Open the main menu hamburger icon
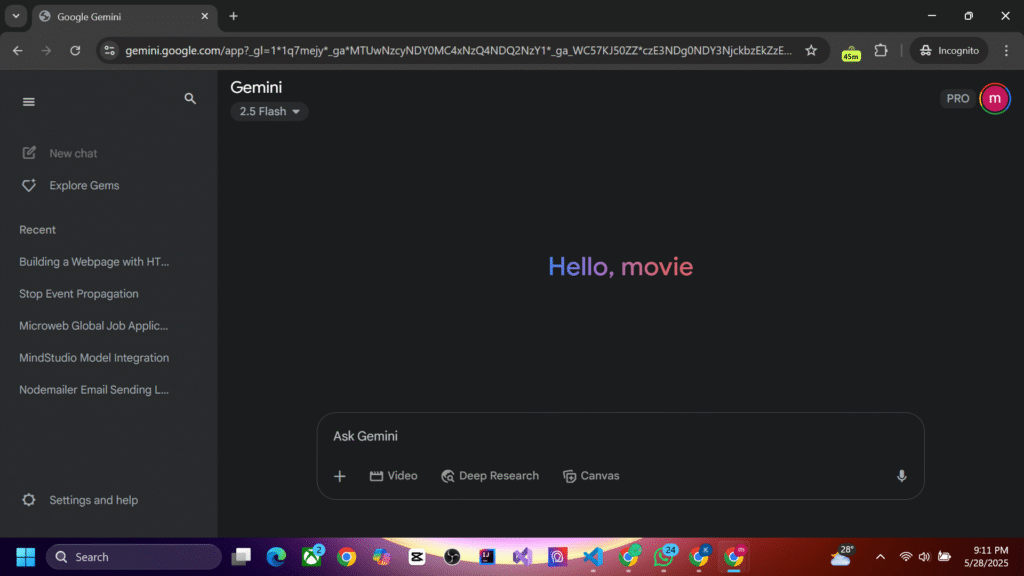Image resolution: width=1024 pixels, height=576 pixels. (29, 102)
